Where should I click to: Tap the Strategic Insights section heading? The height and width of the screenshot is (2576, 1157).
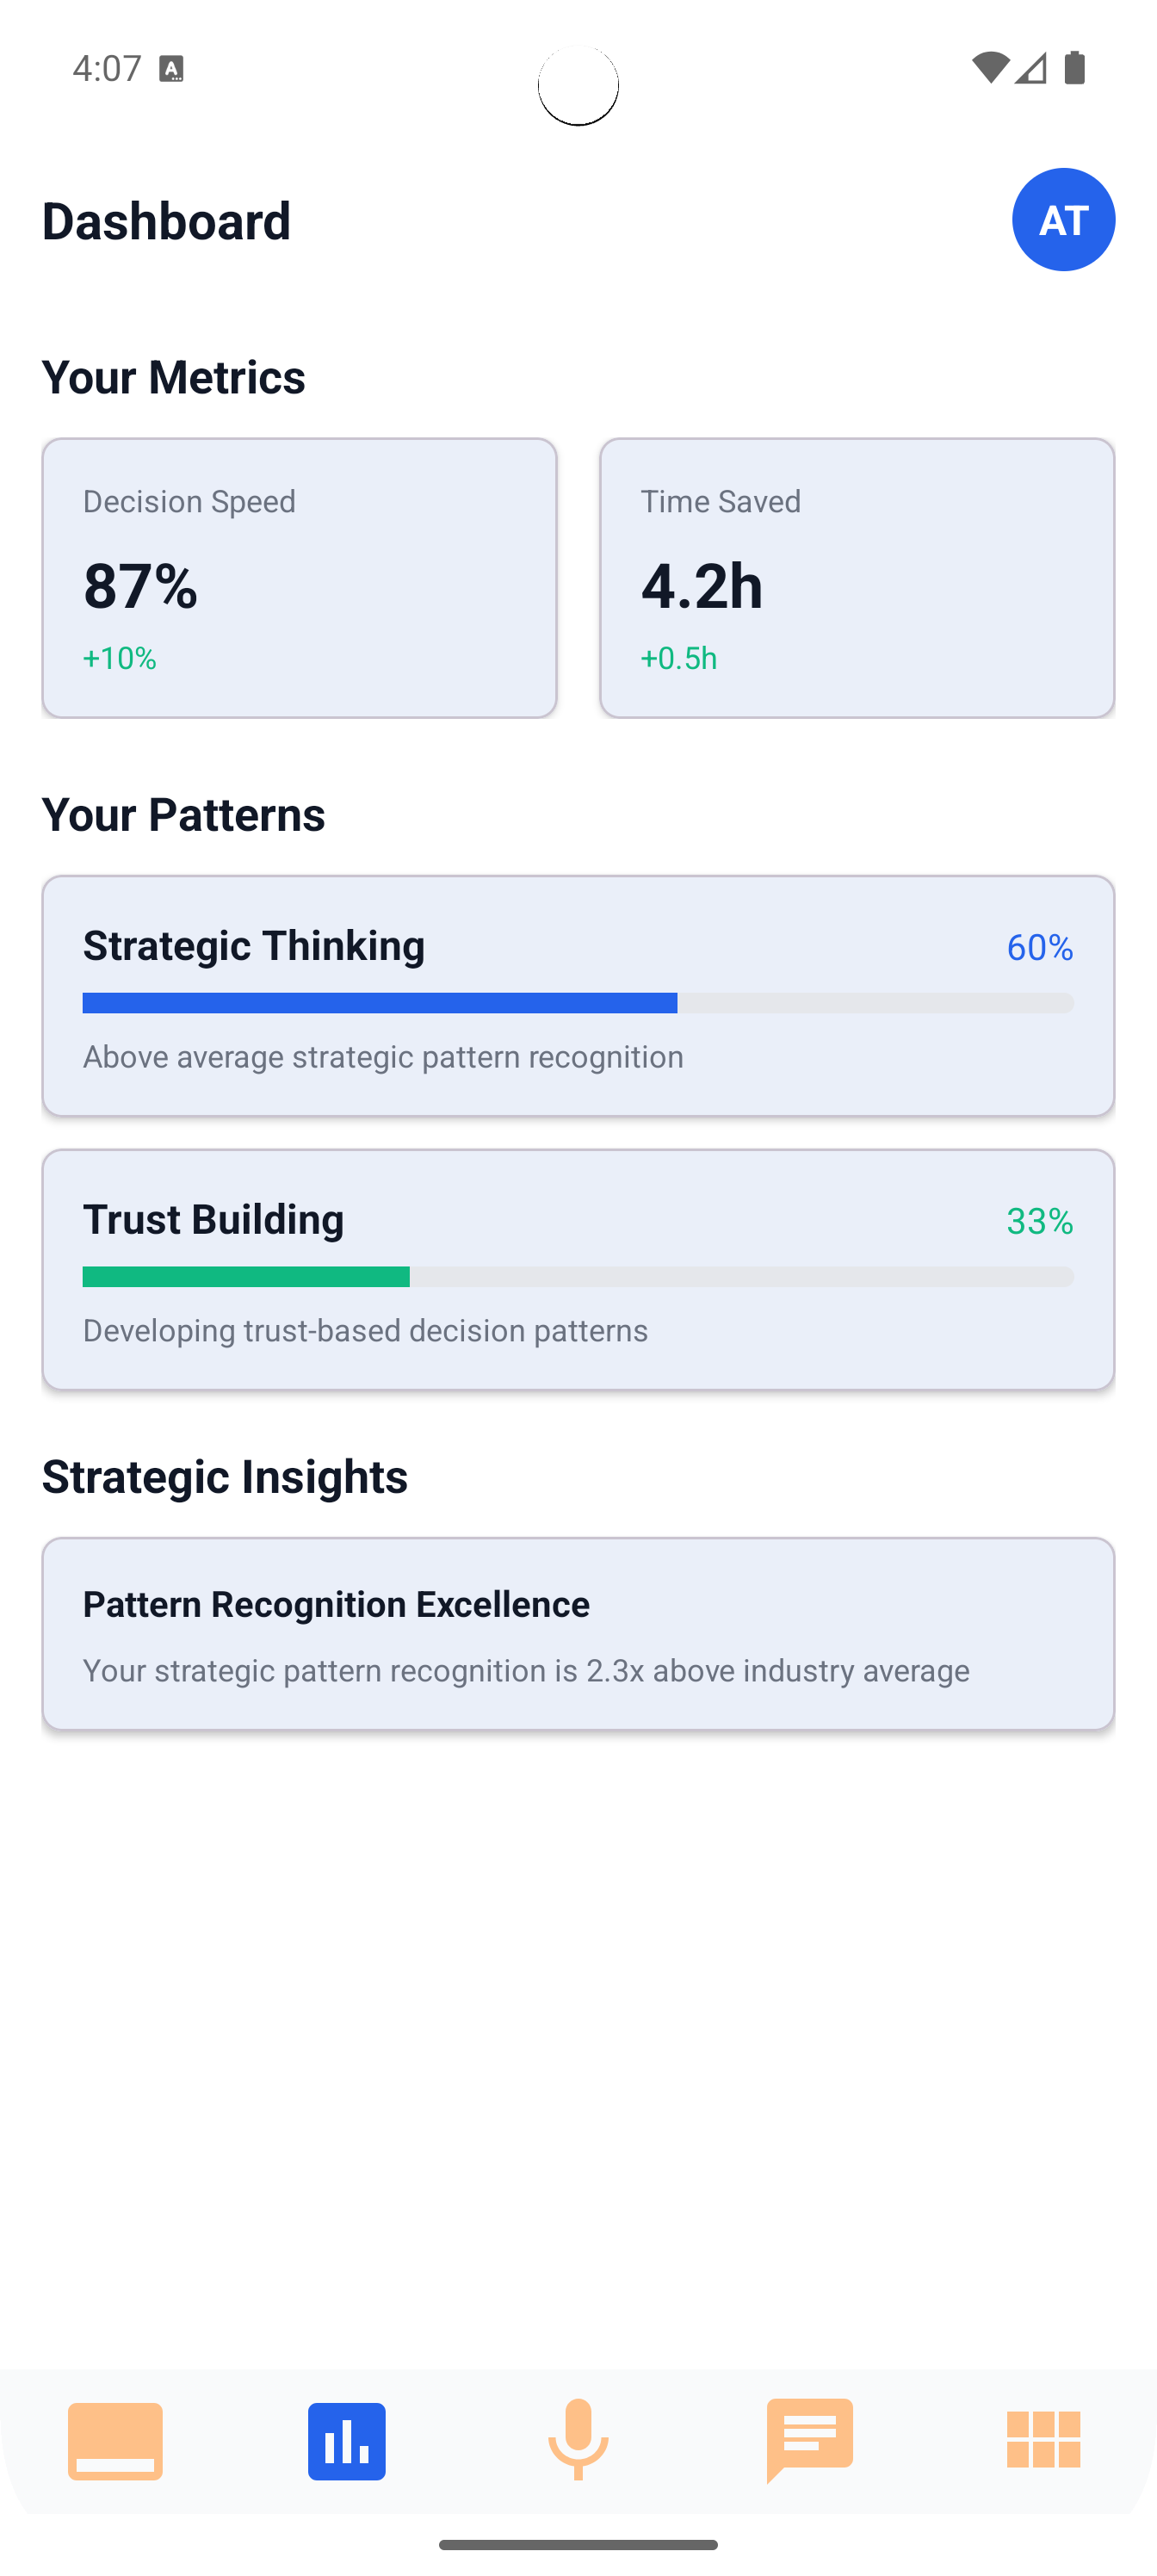tap(224, 1475)
